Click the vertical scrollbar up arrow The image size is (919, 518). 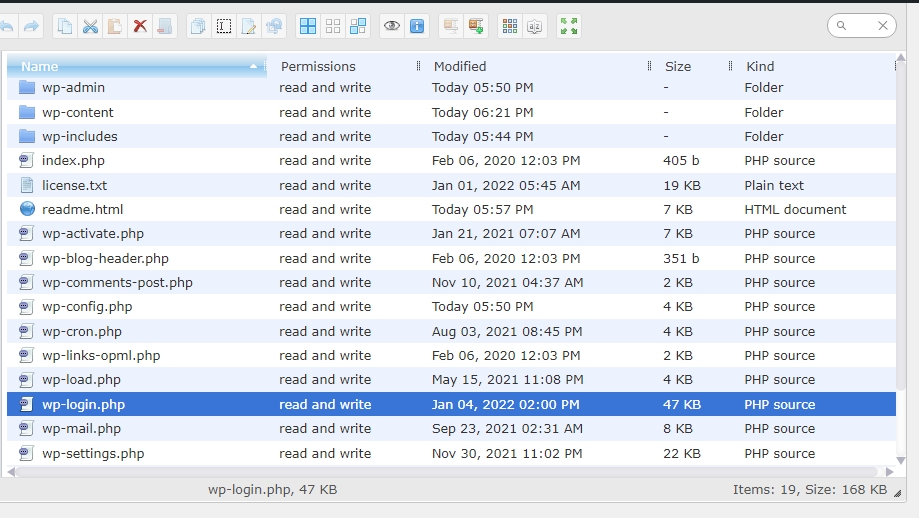(x=901, y=57)
